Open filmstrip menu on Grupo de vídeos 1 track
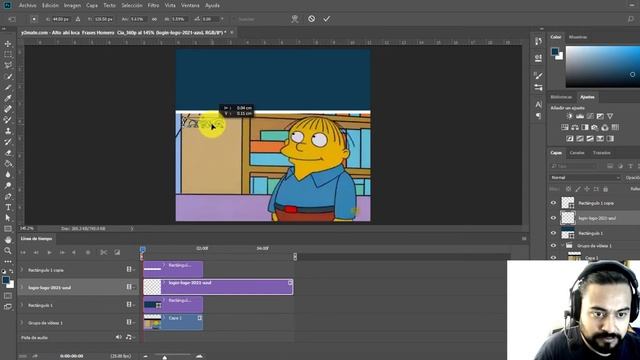 pyautogui.click(x=130, y=322)
